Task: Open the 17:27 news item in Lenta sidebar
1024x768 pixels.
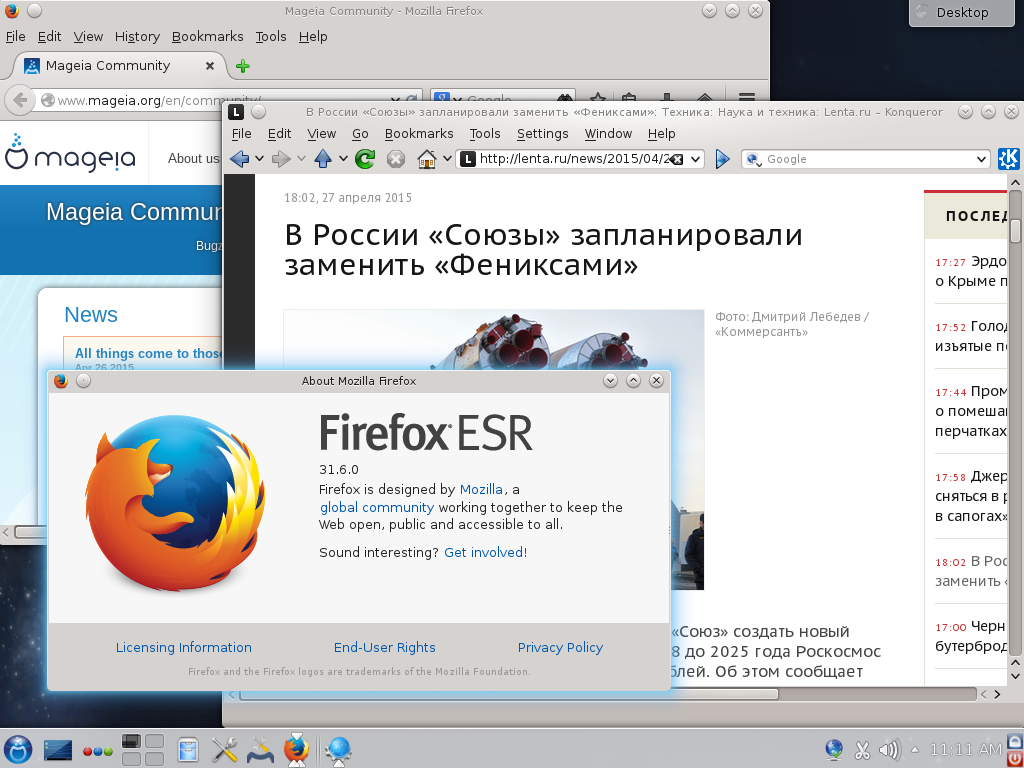Action: (970, 271)
